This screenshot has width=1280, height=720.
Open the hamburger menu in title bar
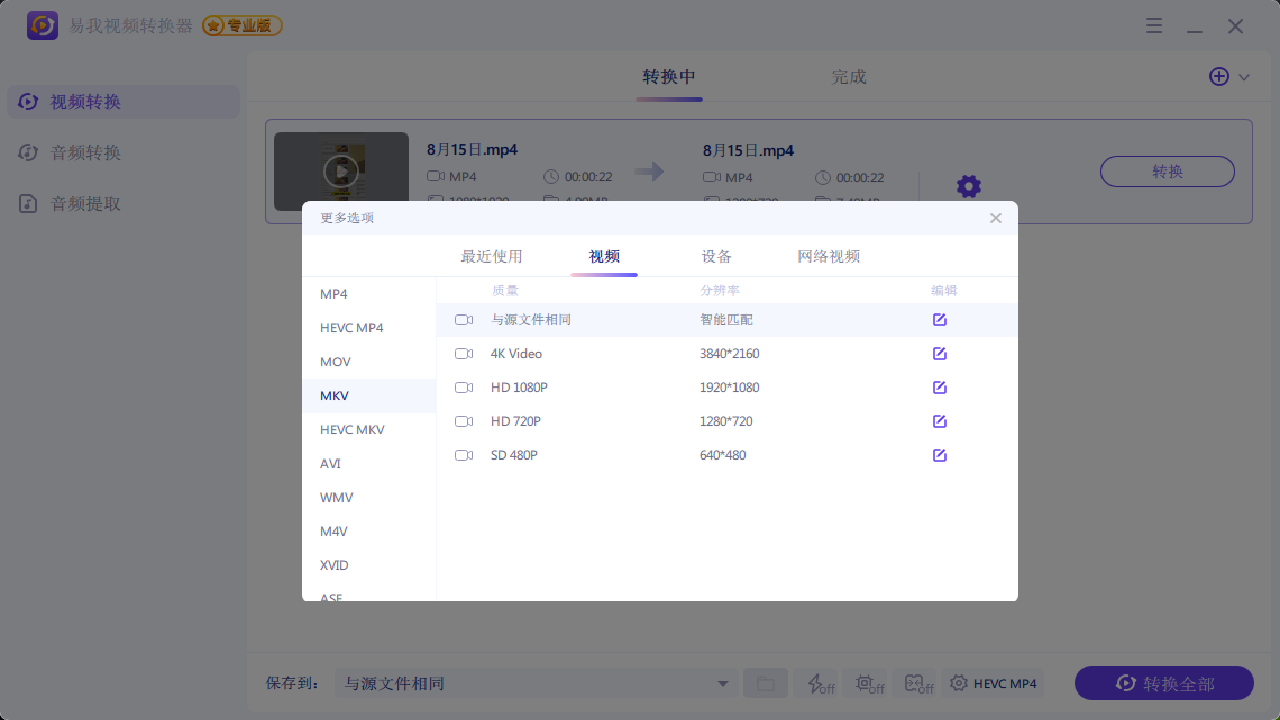tap(1154, 27)
